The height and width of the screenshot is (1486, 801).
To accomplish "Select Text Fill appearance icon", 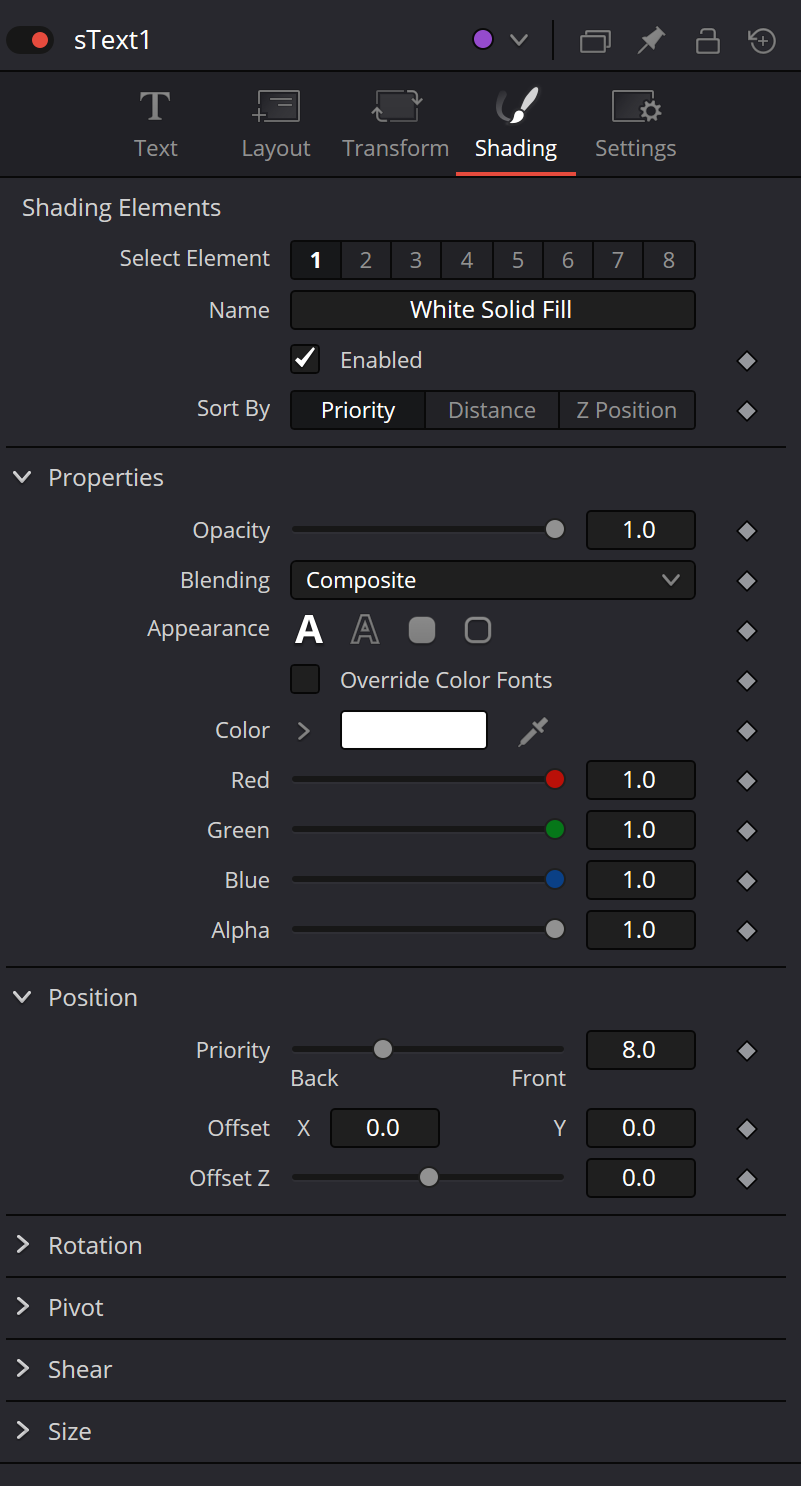I will click(309, 630).
